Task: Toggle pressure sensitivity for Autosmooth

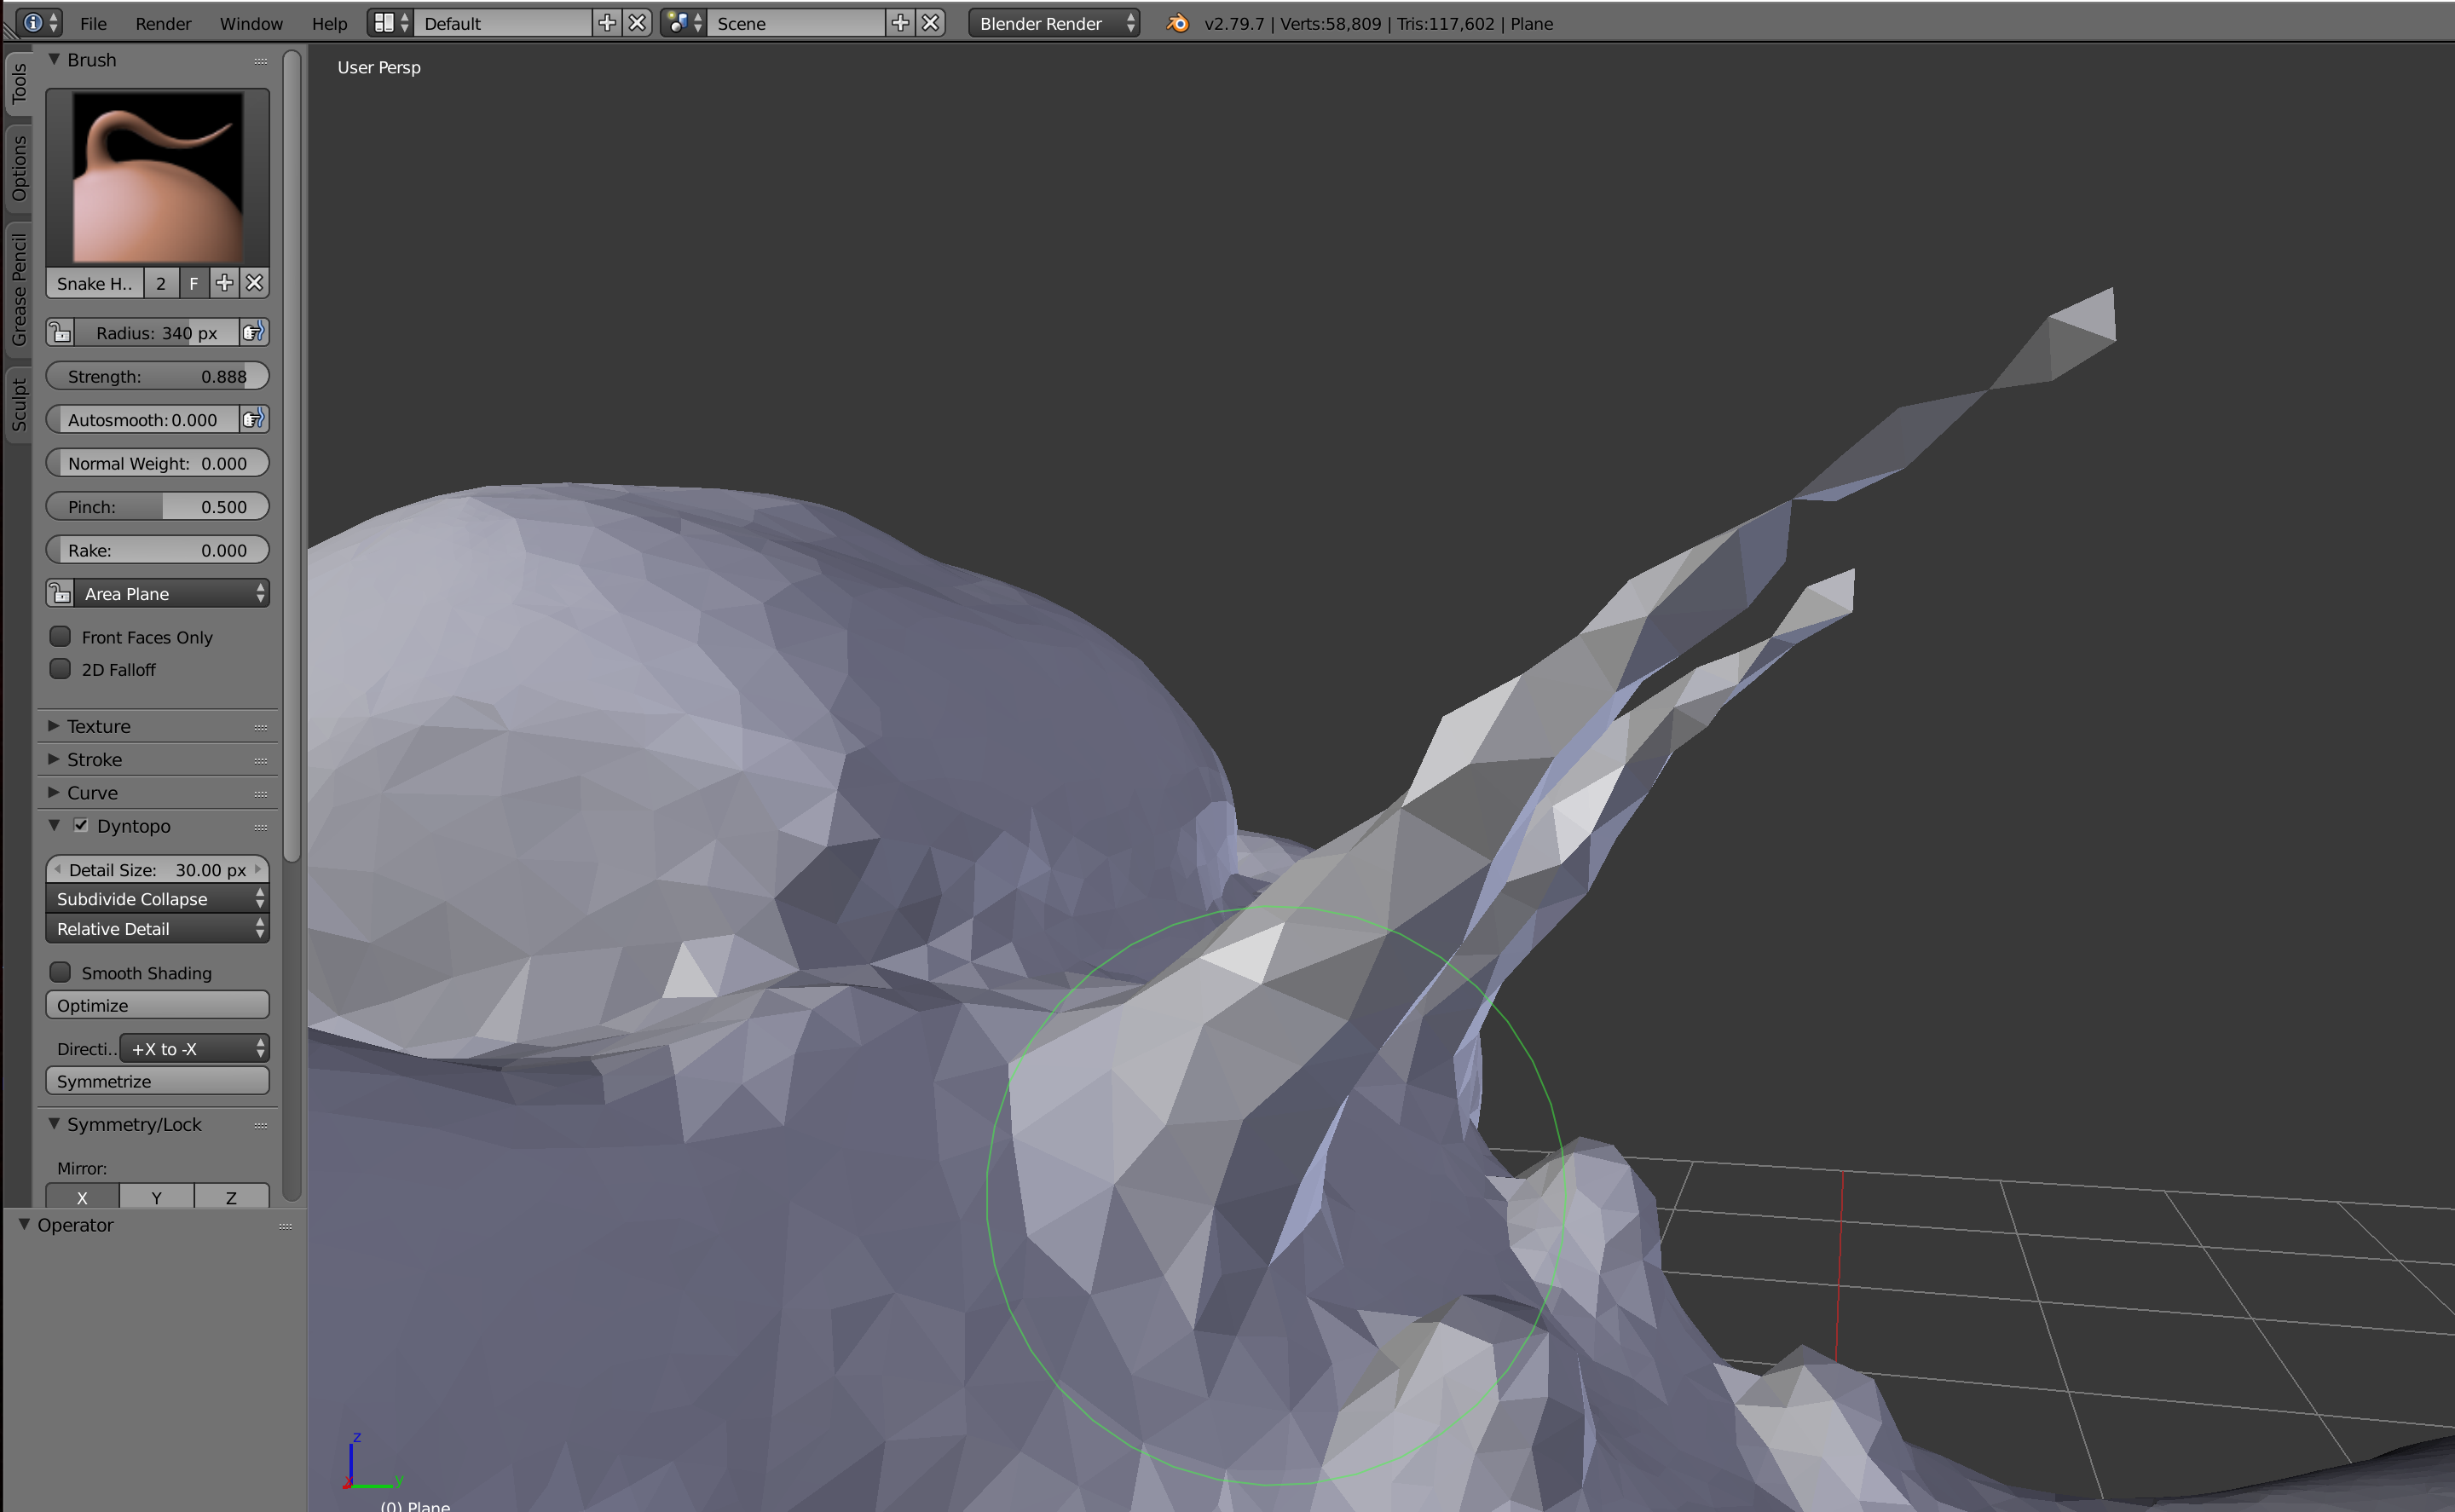Action: click(x=254, y=419)
